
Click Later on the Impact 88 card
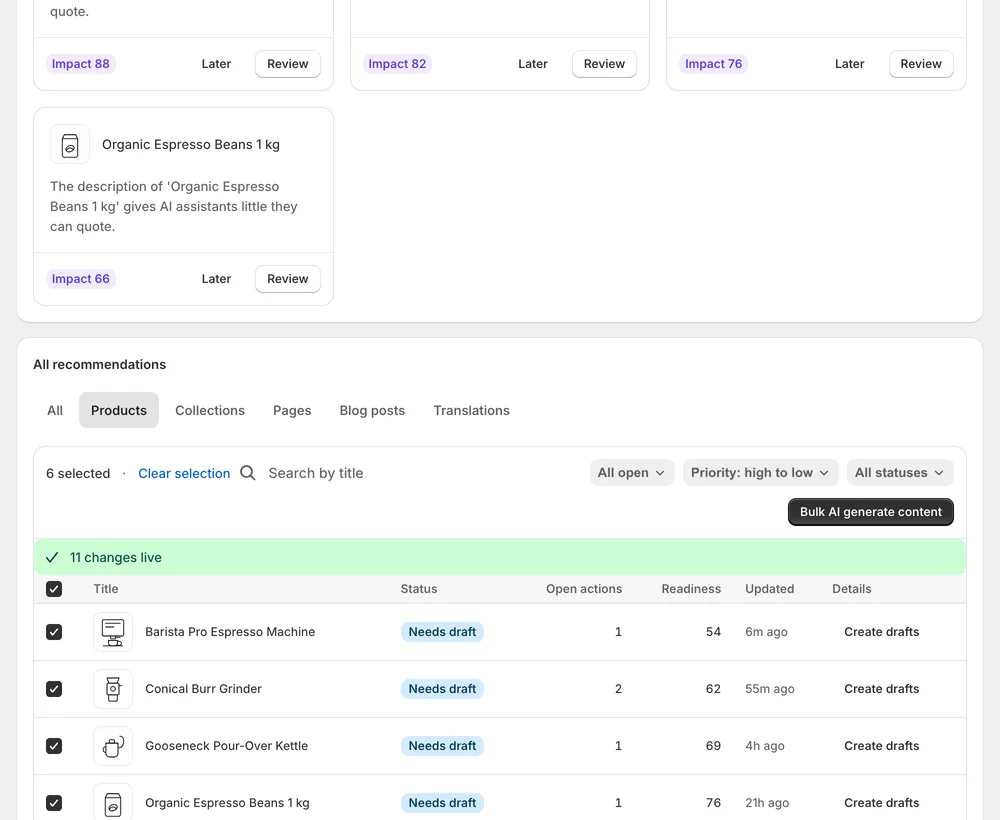coord(216,64)
